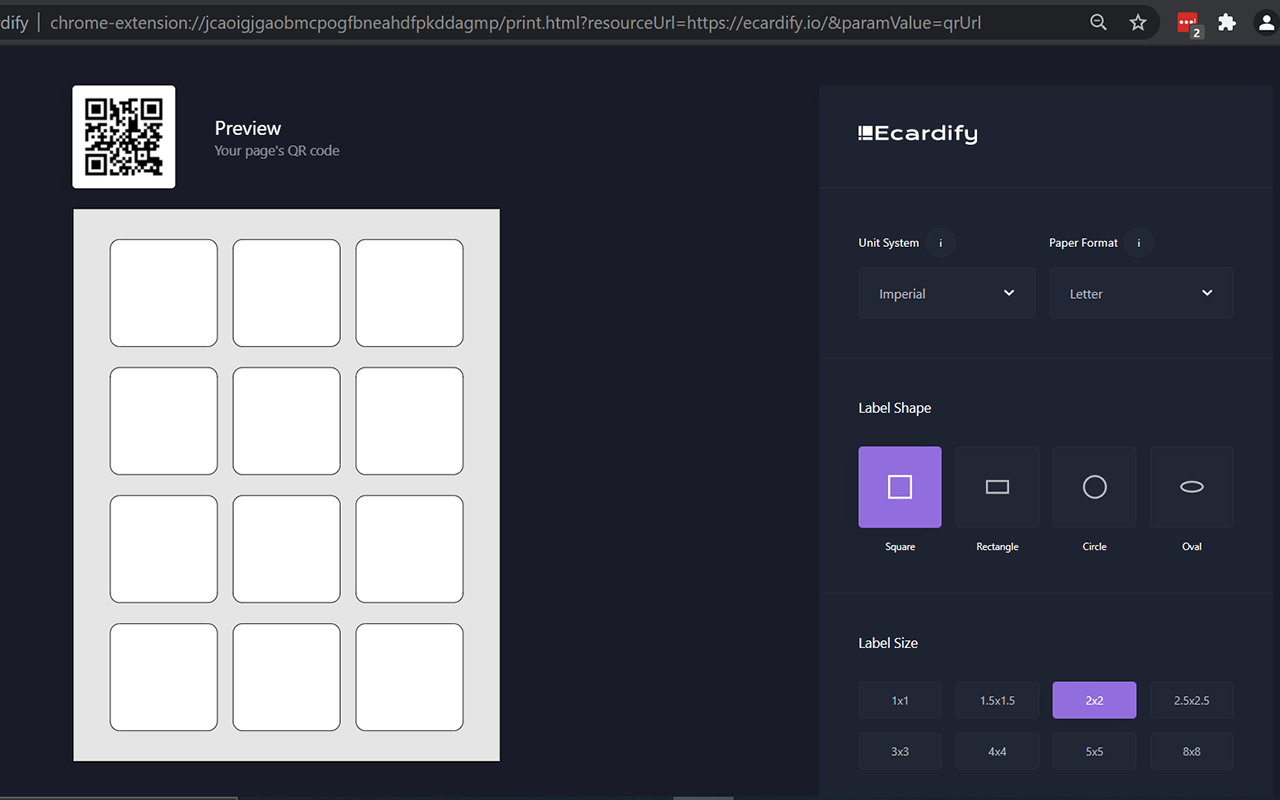The image size is (1280, 800).
Task: Select the Square label shape
Action: (x=900, y=487)
